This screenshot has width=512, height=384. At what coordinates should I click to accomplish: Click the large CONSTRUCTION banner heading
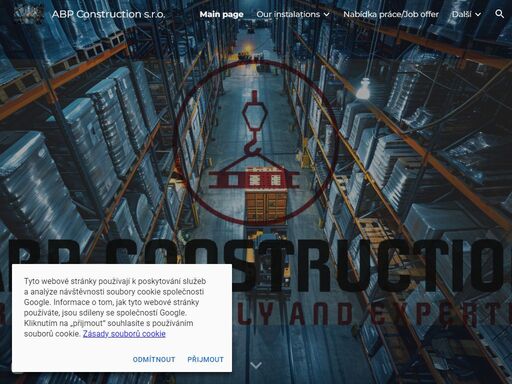point(256,265)
